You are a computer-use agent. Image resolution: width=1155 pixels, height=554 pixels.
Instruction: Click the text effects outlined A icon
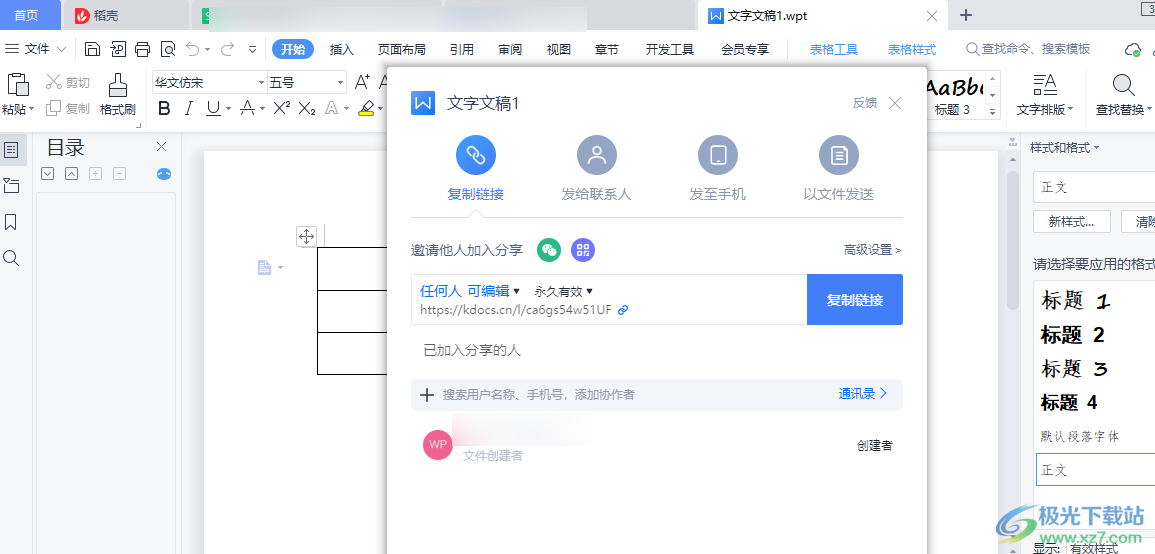pos(332,109)
